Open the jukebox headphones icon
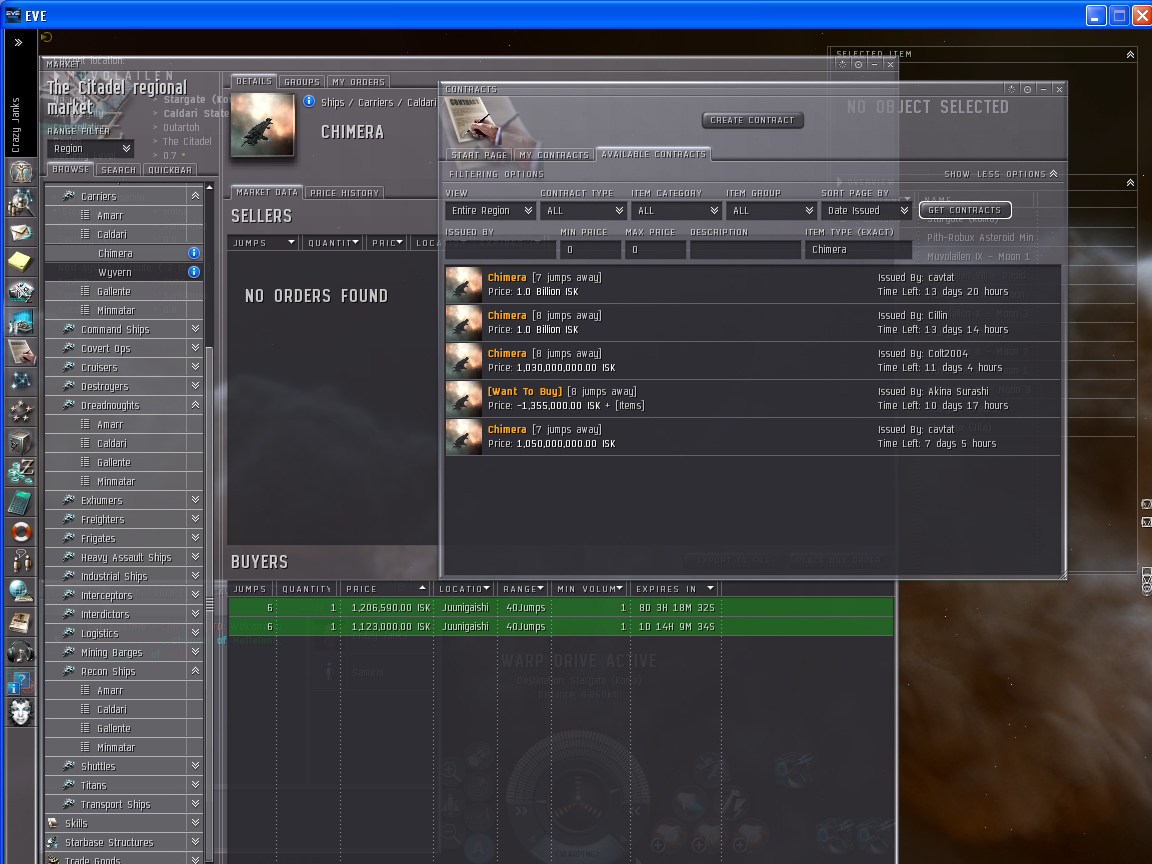The image size is (1152, 864). tap(21, 652)
